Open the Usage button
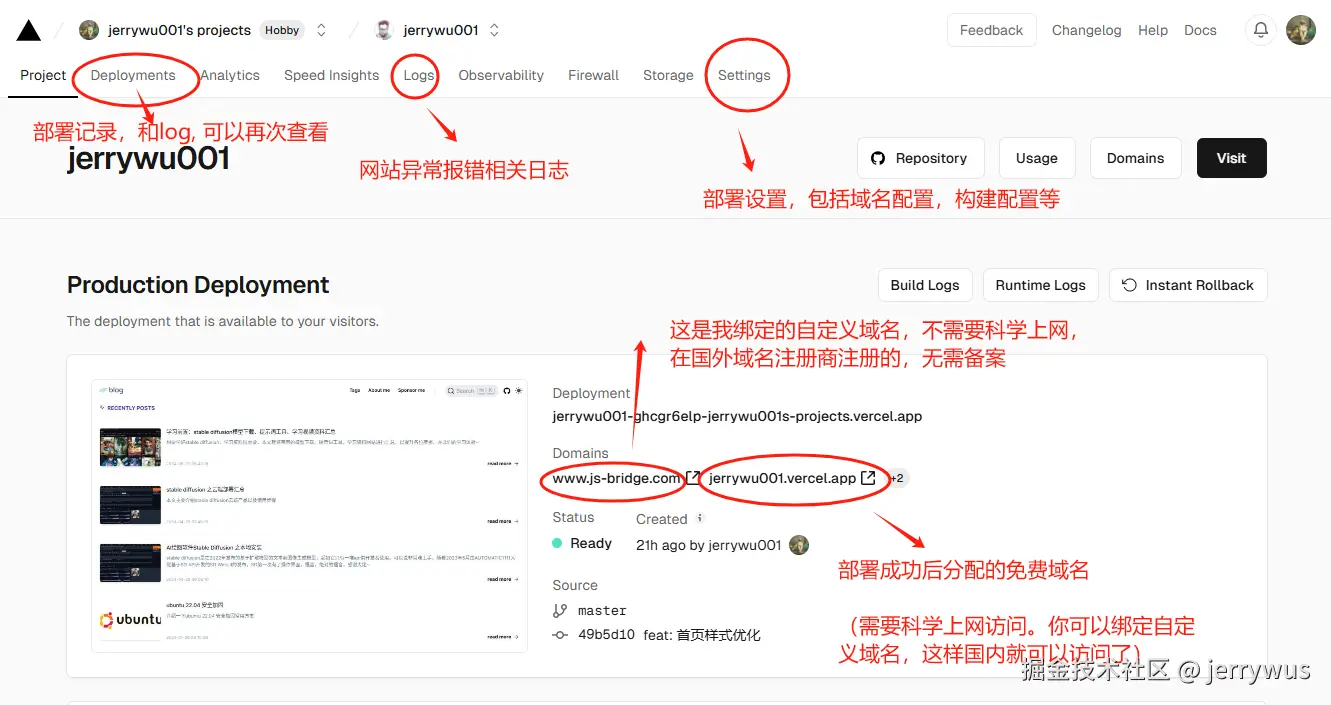Screen dimensions: 1331x705 pos(1036,158)
